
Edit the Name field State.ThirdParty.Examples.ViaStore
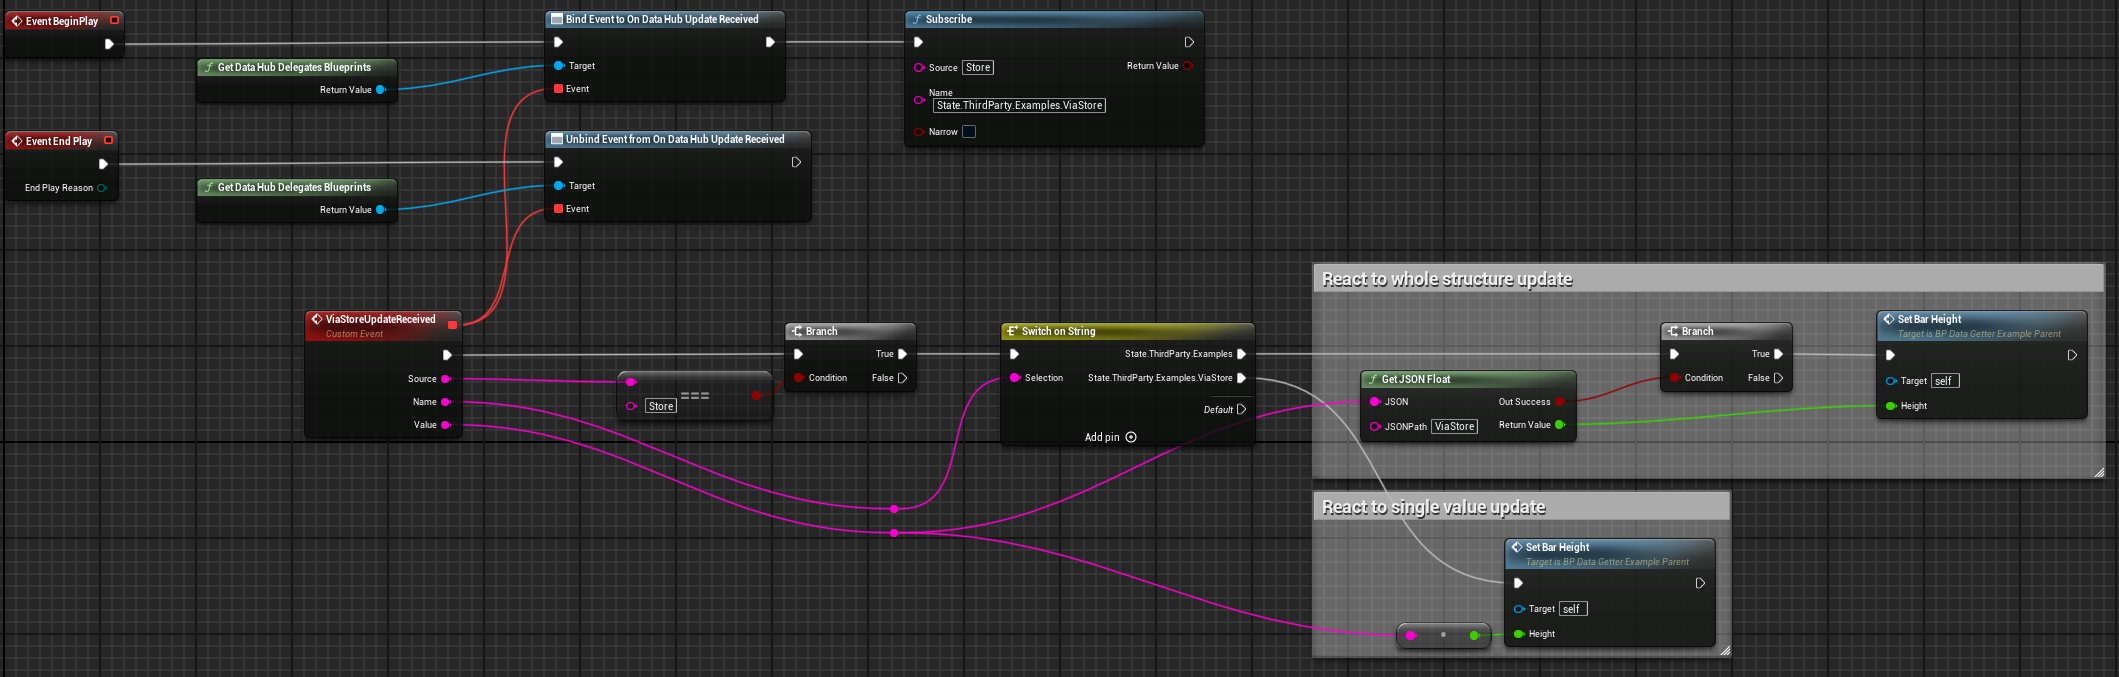coord(1018,106)
